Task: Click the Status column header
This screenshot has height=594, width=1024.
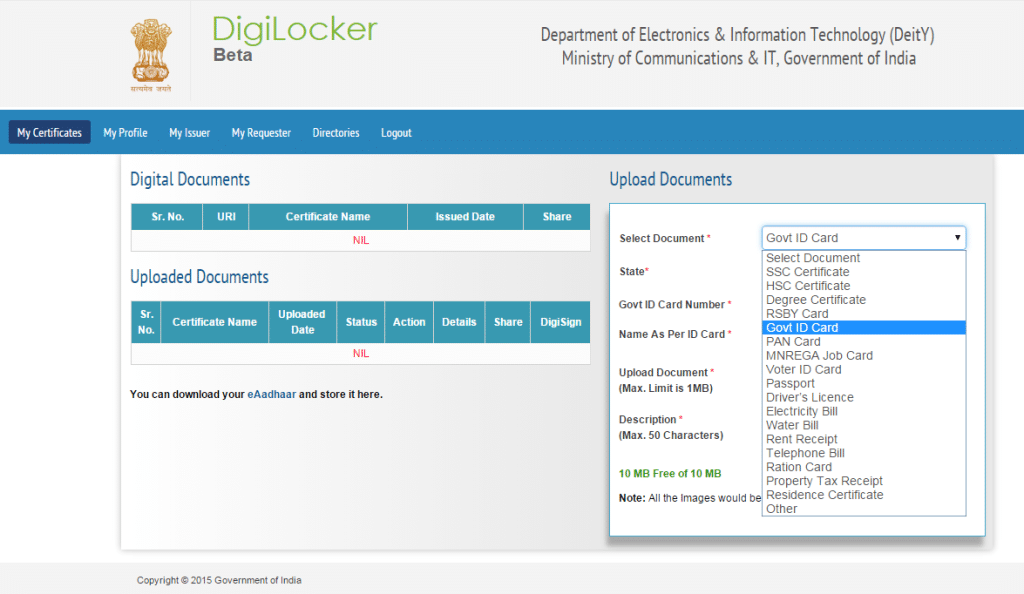Action: pyautogui.click(x=361, y=322)
